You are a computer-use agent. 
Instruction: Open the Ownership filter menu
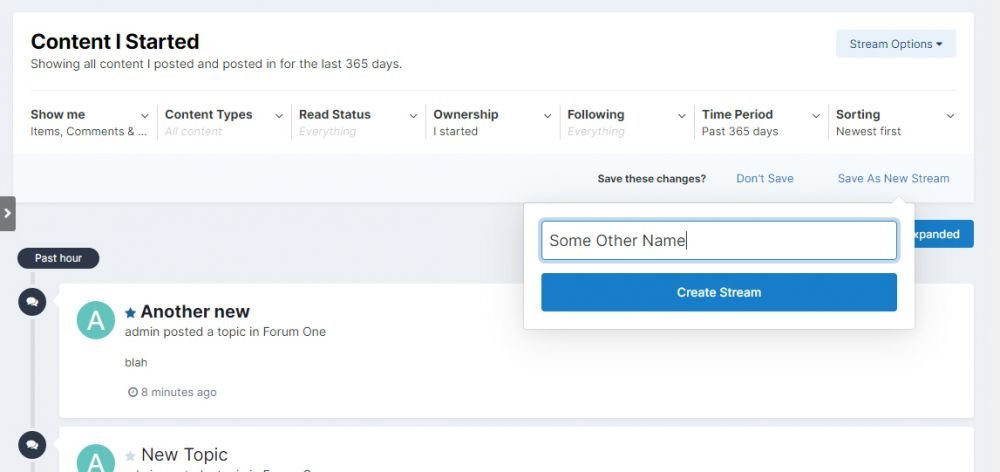tap(492, 122)
